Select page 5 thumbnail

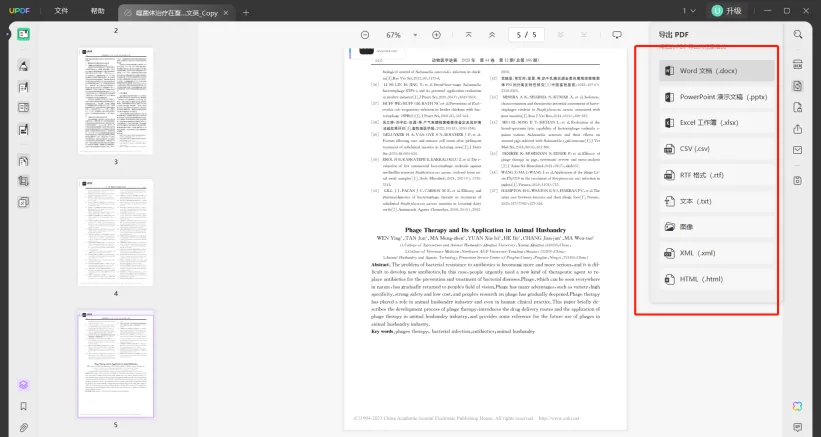click(116, 364)
